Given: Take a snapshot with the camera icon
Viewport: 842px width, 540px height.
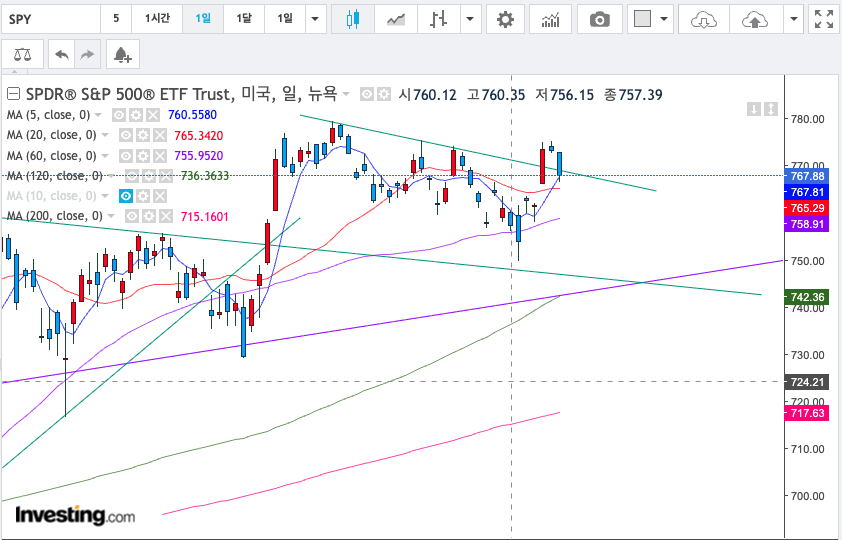Looking at the screenshot, I should coord(599,20).
